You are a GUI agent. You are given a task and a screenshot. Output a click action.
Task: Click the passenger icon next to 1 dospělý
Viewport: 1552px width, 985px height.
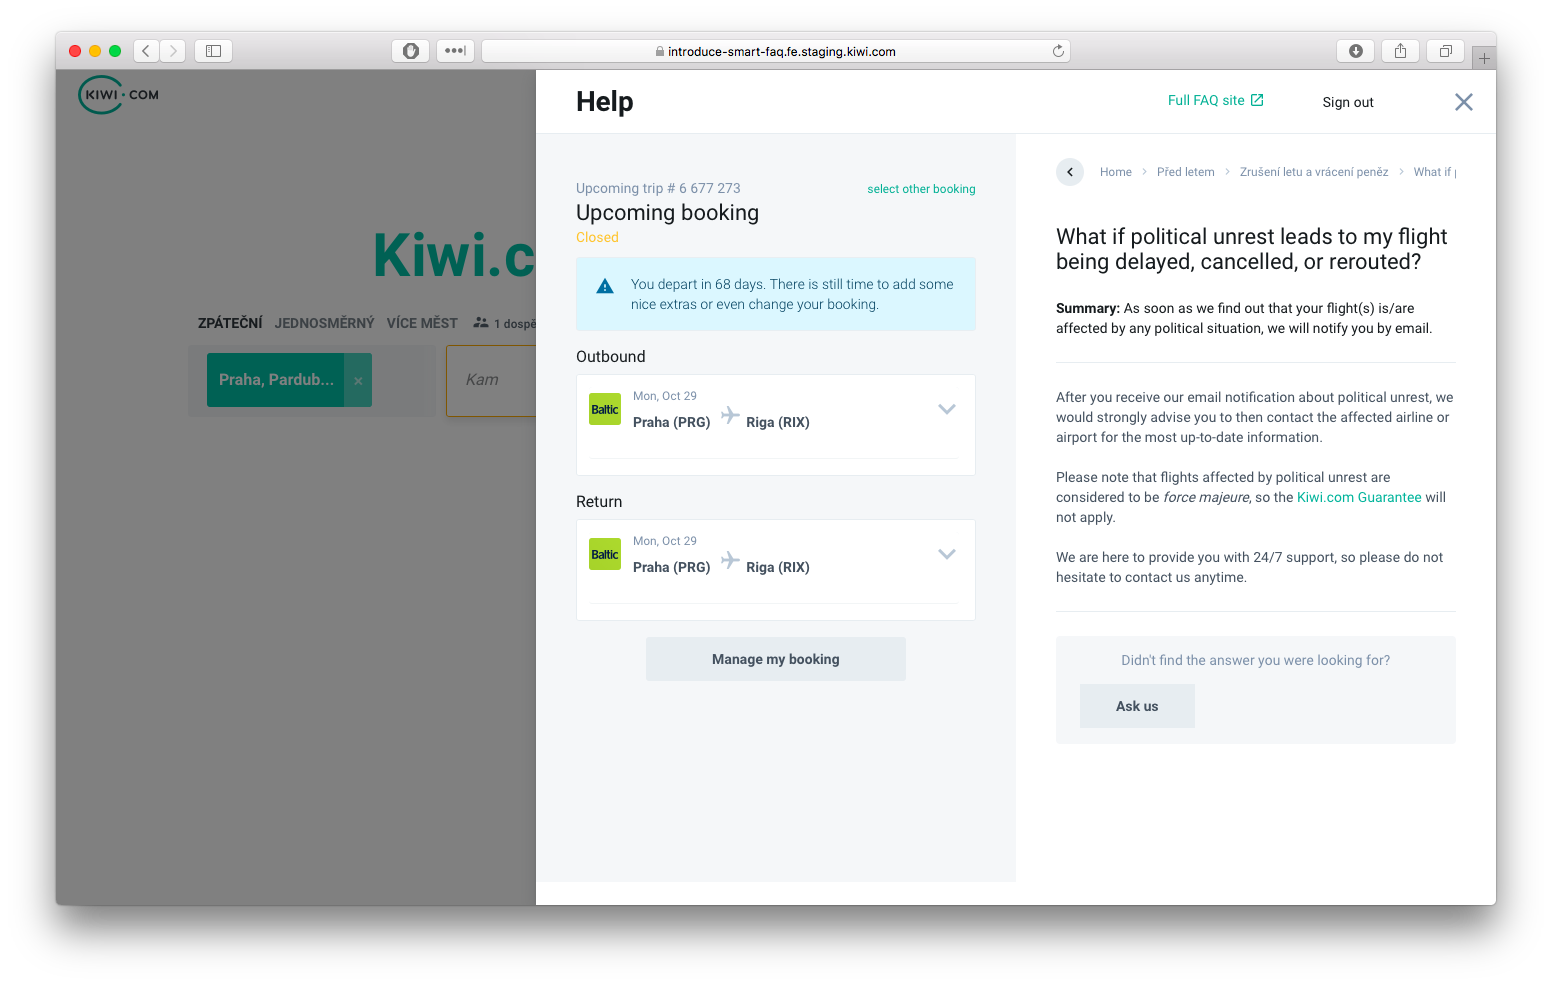click(482, 322)
